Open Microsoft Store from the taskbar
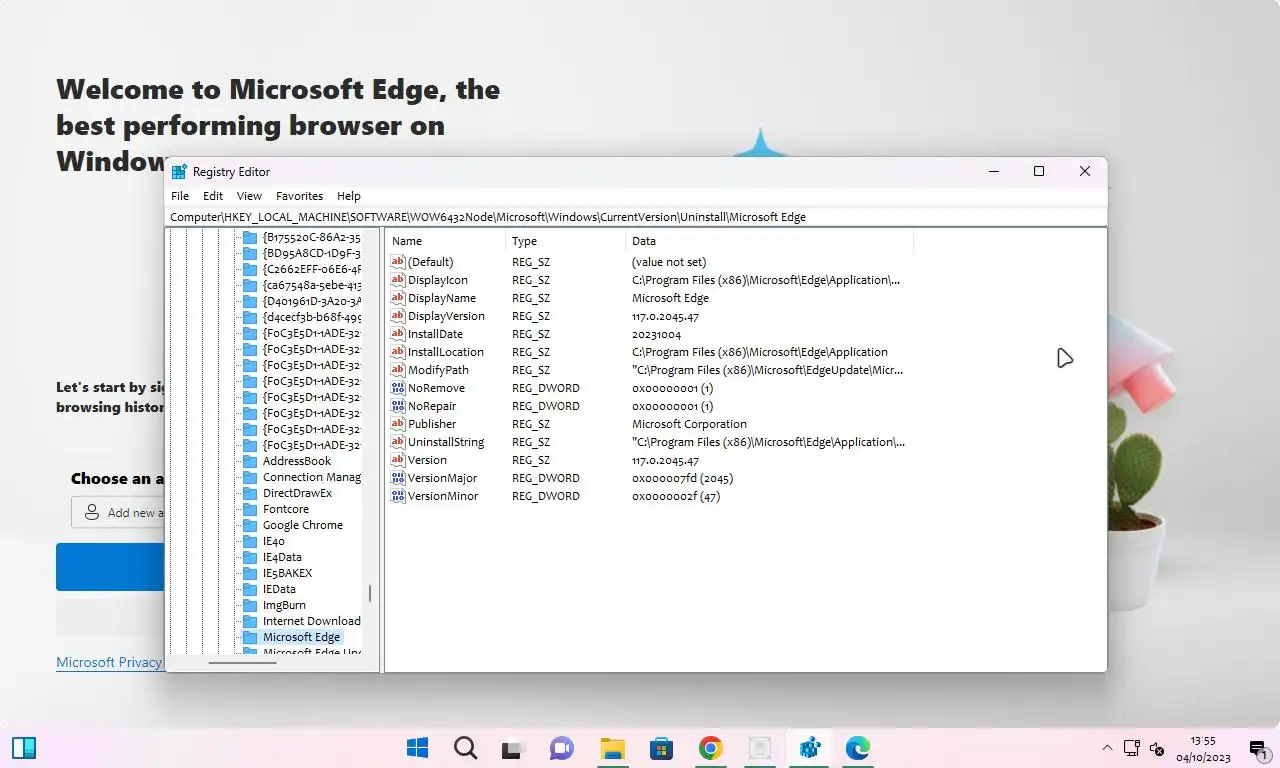Screen dimensions: 1280x768 tap(661, 748)
